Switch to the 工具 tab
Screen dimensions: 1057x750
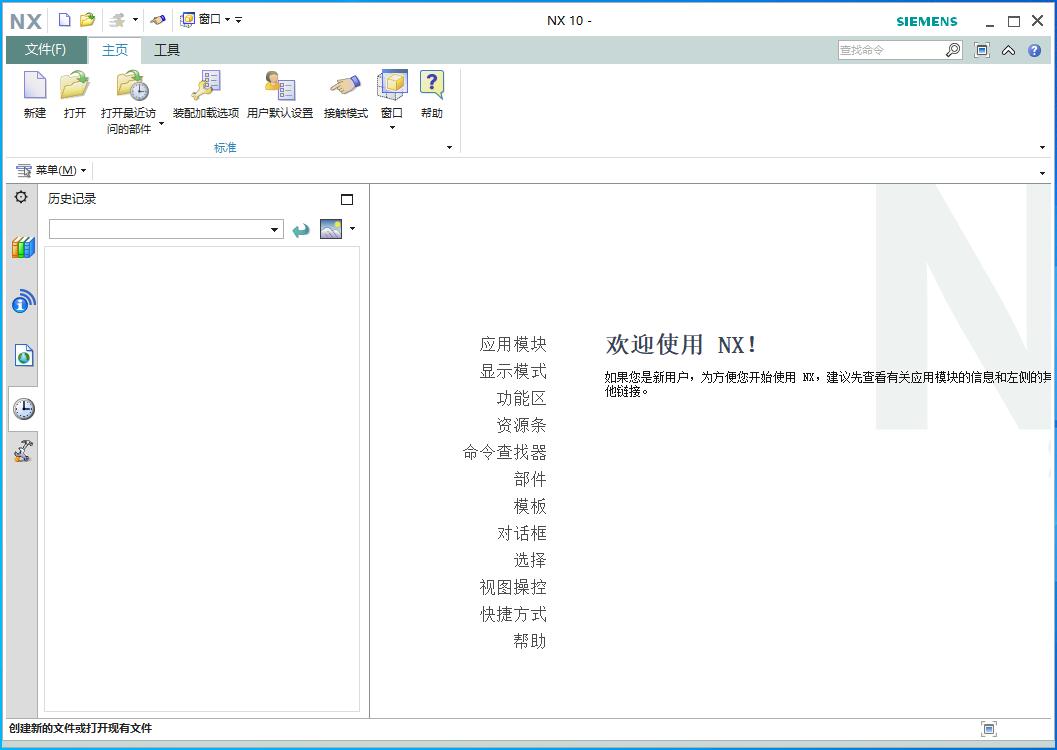click(167, 50)
